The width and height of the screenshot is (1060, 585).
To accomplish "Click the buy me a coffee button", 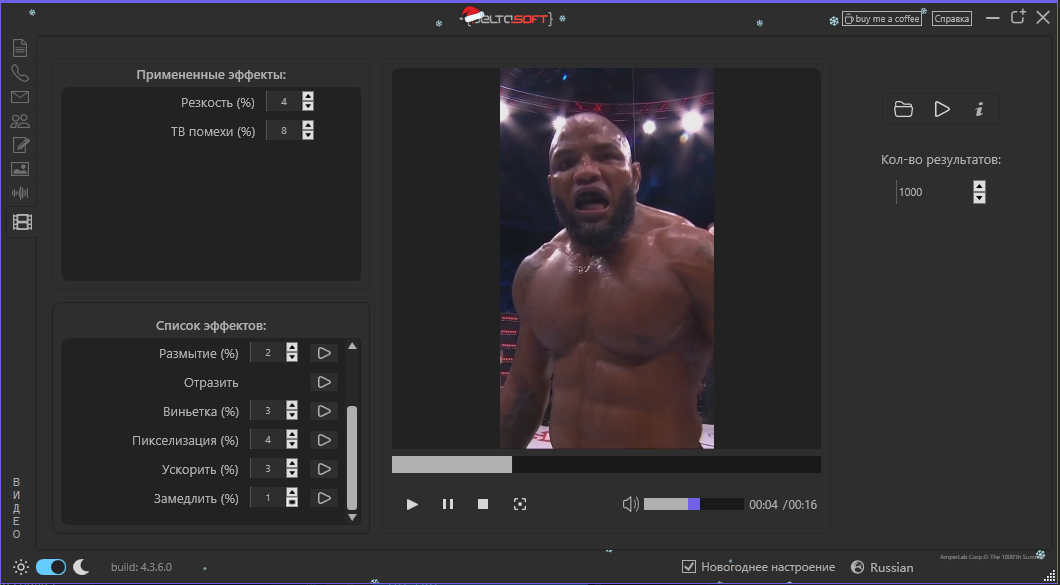I will point(881,18).
